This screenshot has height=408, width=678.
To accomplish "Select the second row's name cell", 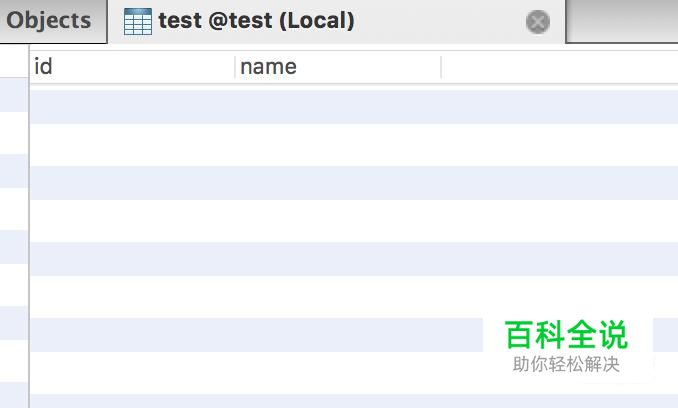I will coord(338,144).
